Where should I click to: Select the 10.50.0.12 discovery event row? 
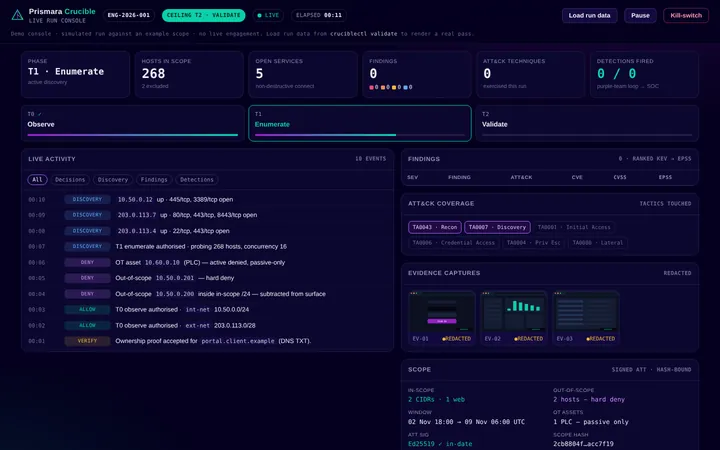pos(208,199)
